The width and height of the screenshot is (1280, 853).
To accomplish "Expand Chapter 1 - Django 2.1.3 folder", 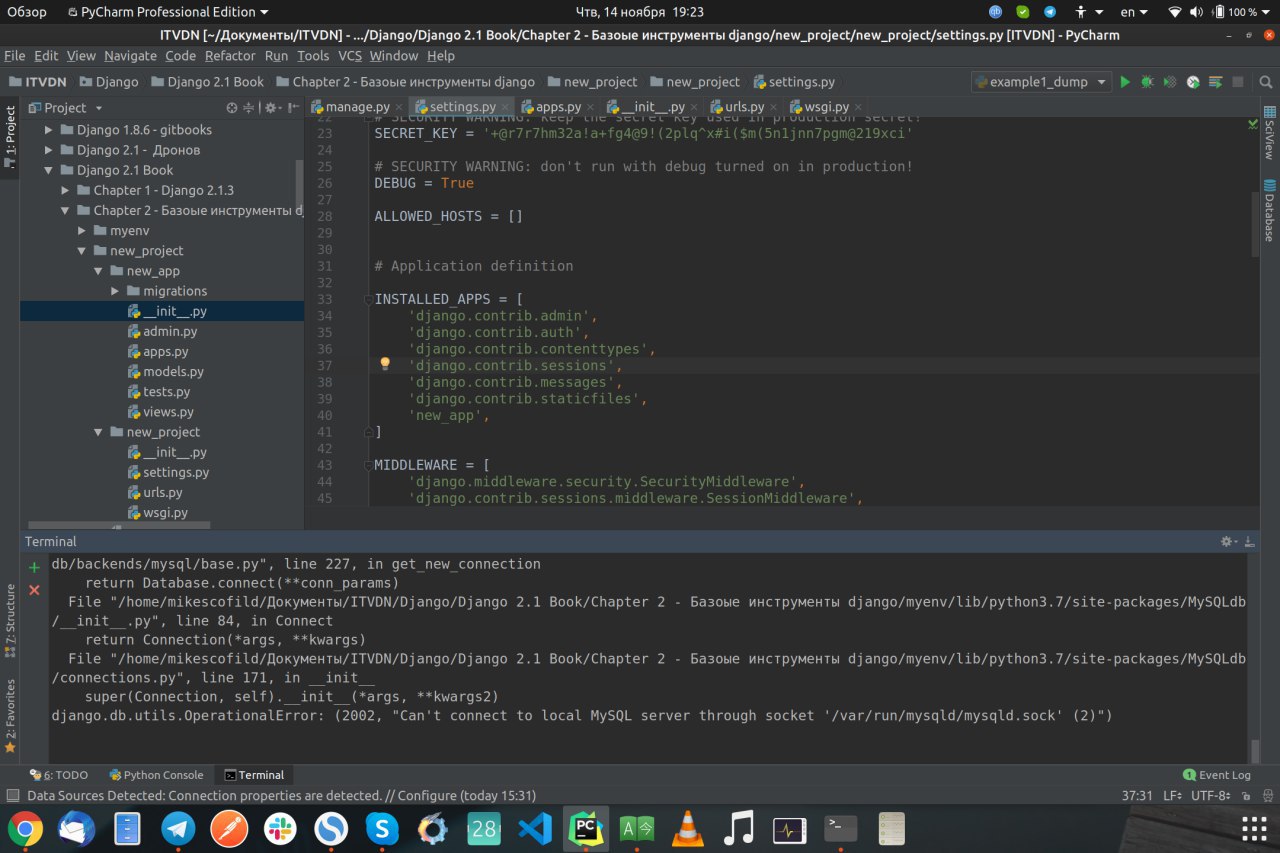I will 66,190.
